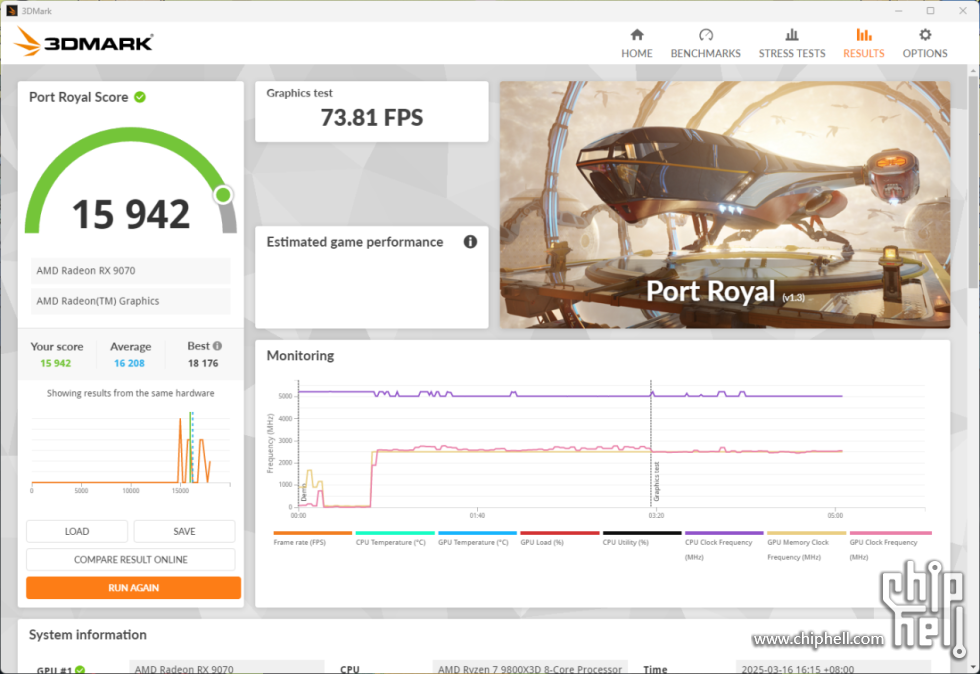Click the info icon beside Best score
The height and width of the screenshot is (674, 980).
click(217, 346)
